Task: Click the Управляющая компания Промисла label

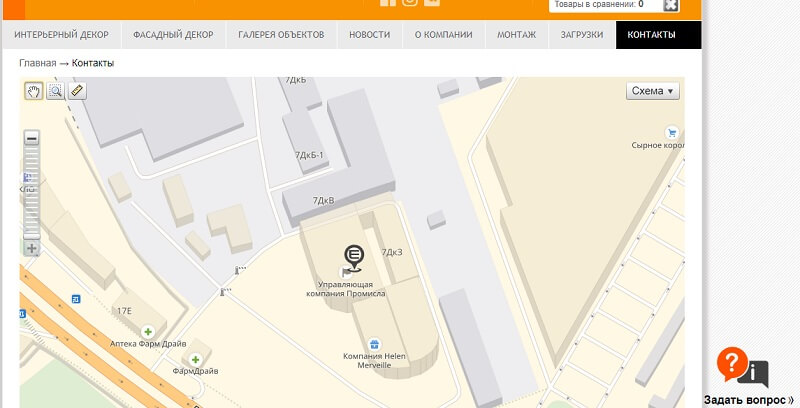Action: pos(345,289)
